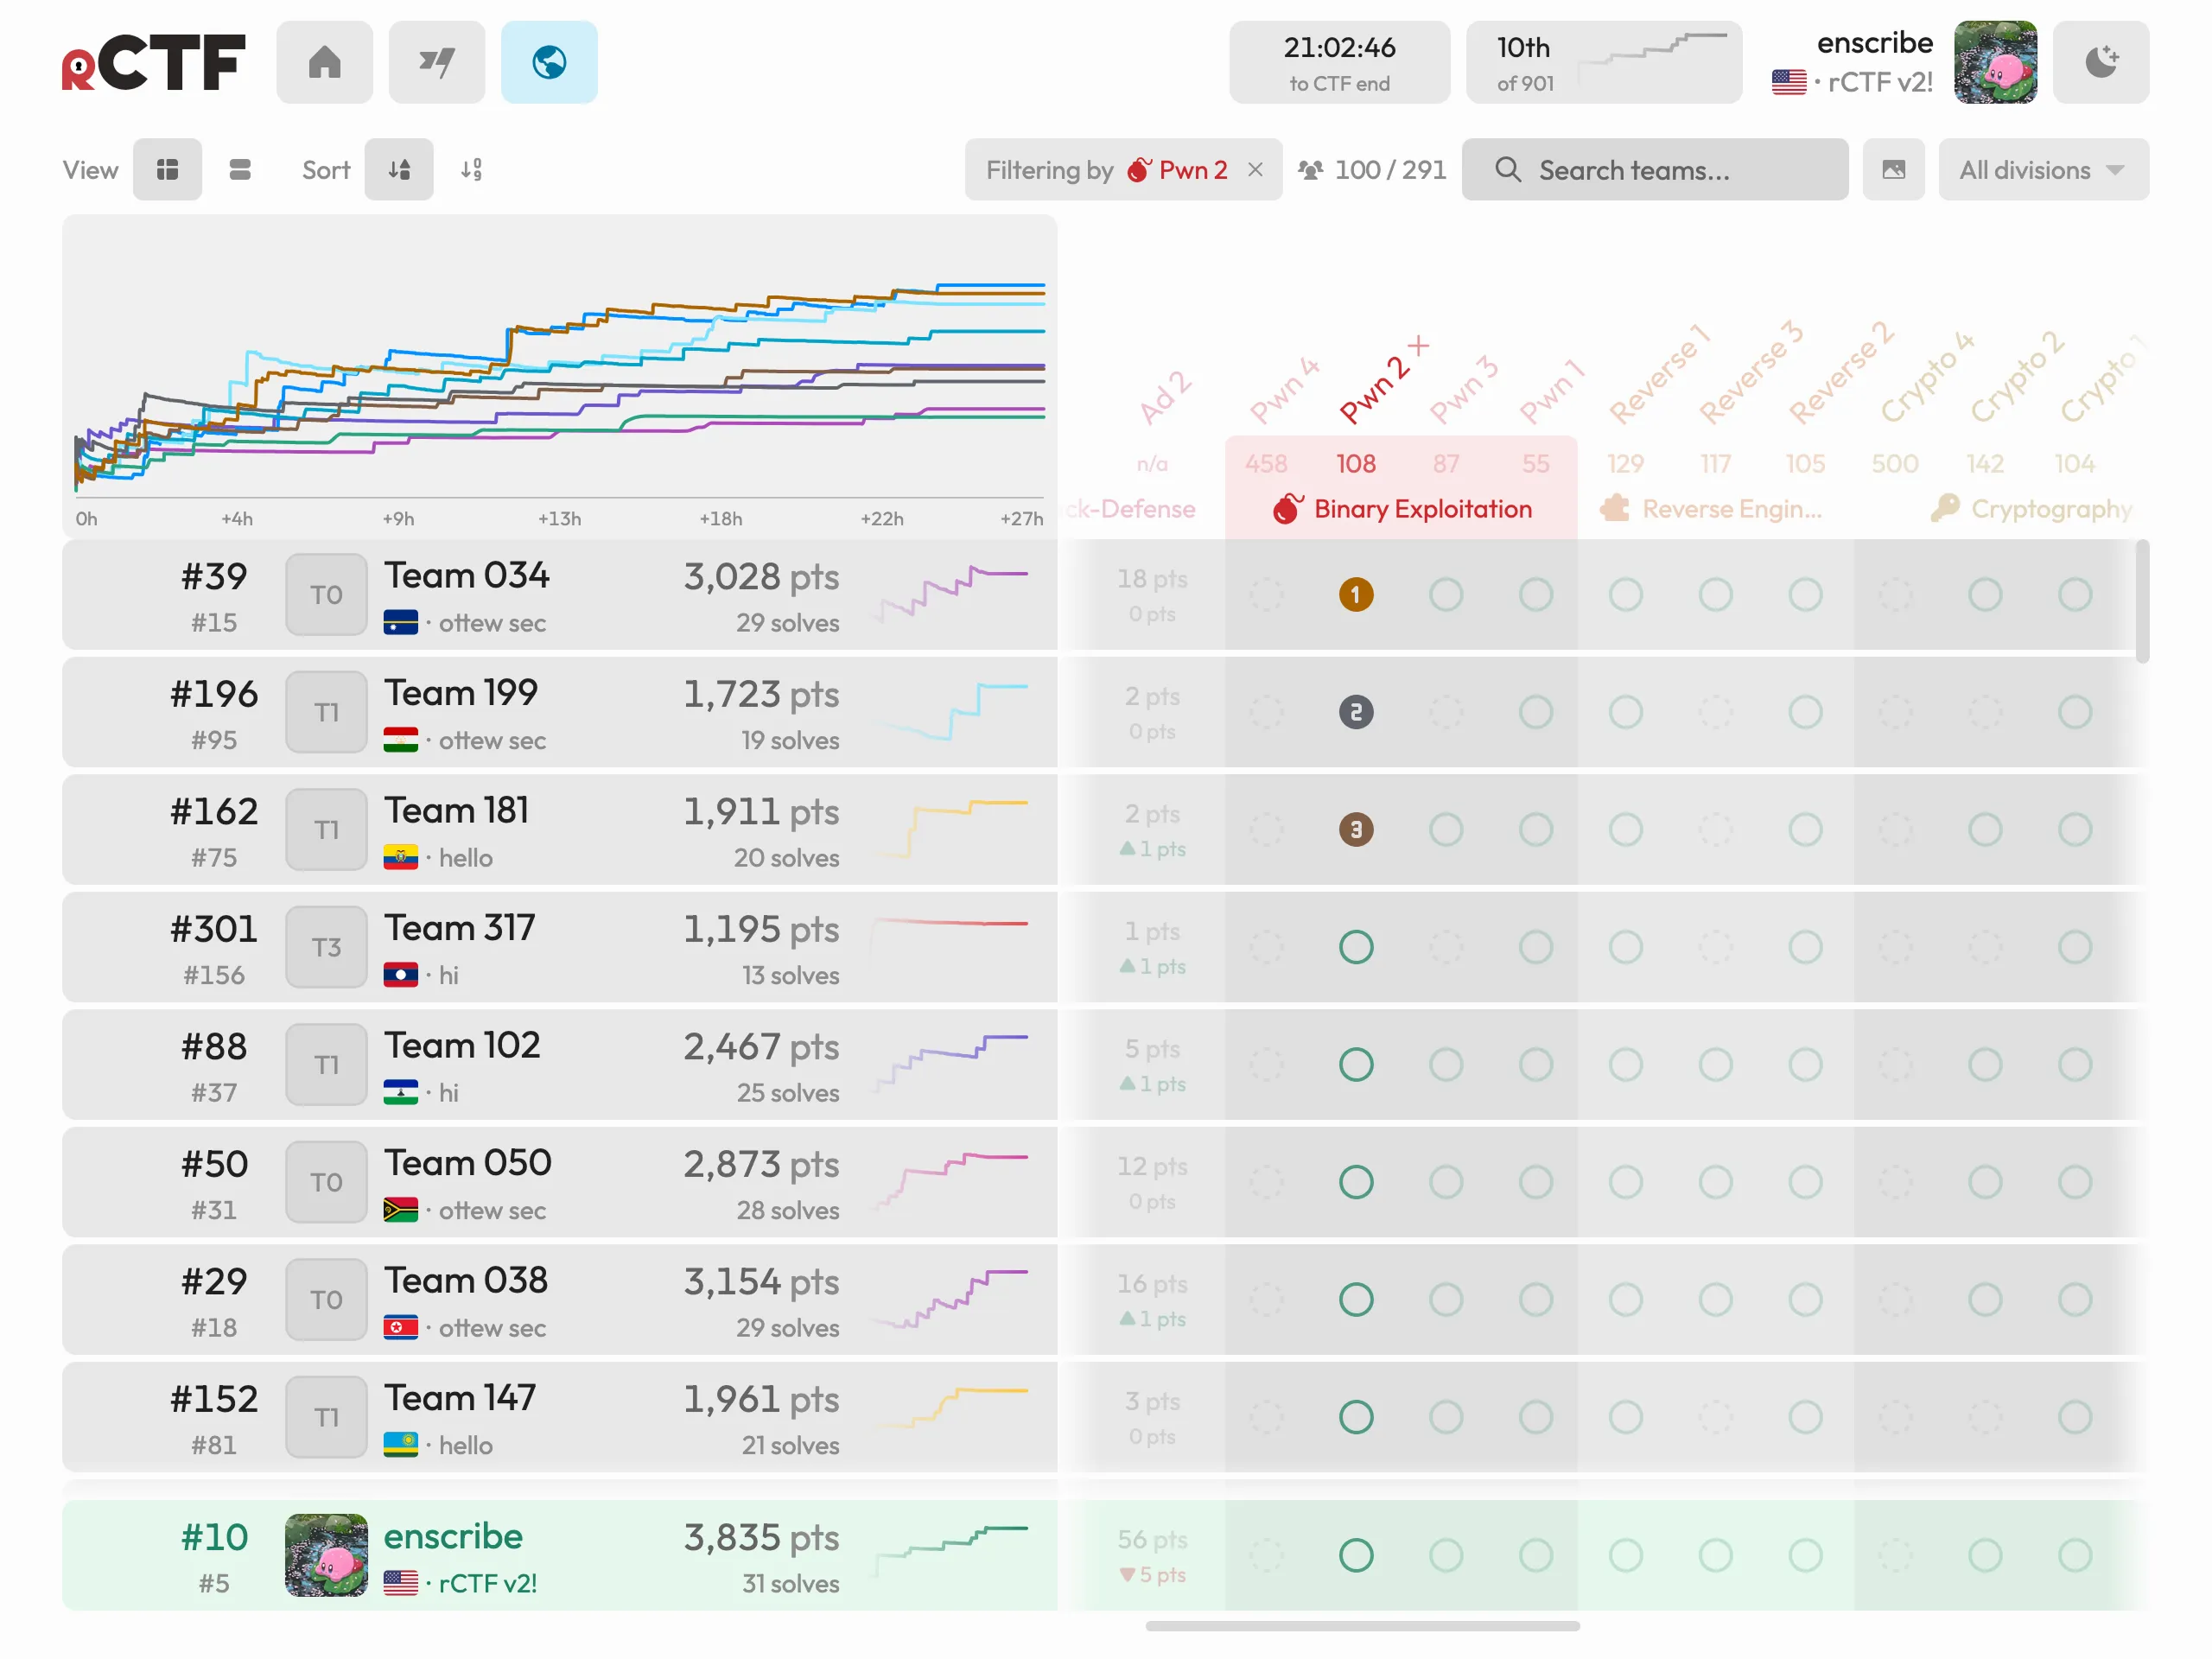2212x1659 pixels.
Task: Select the globe scoreboard icon
Action: click(549, 62)
